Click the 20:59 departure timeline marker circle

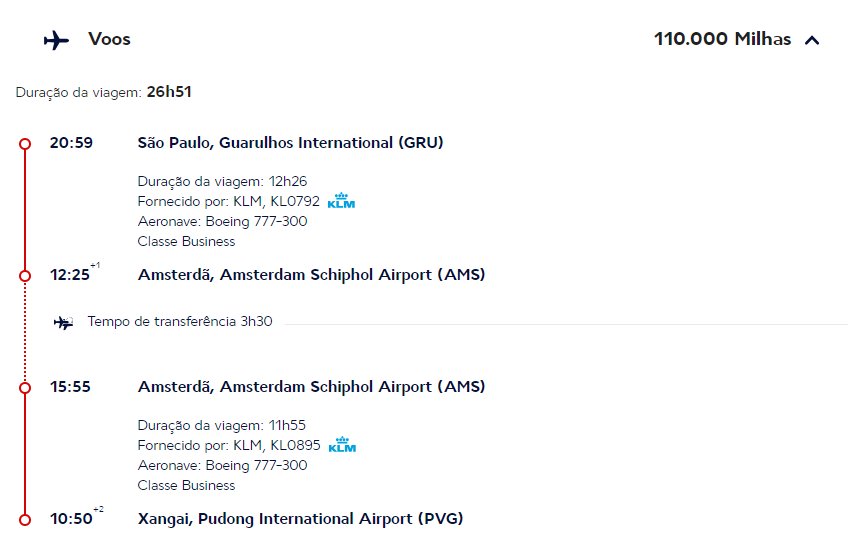click(x=25, y=144)
